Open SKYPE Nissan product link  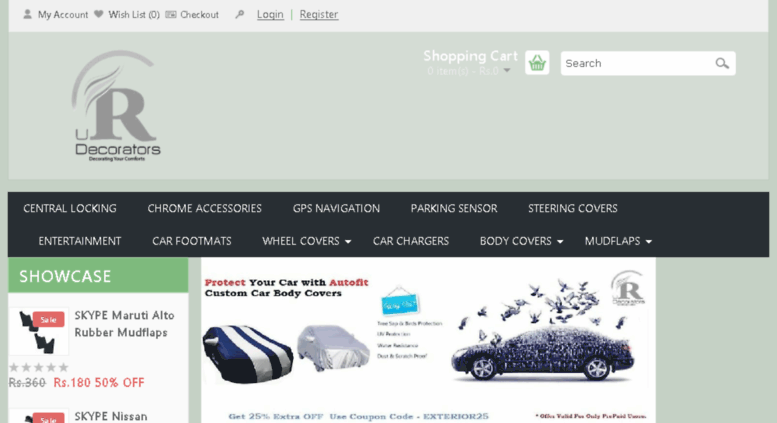[111, 417]
